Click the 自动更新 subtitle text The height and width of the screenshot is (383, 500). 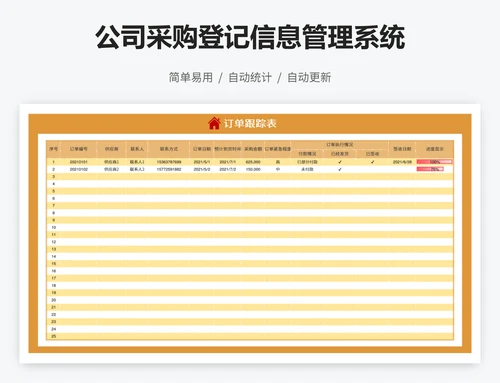[309, 77]
